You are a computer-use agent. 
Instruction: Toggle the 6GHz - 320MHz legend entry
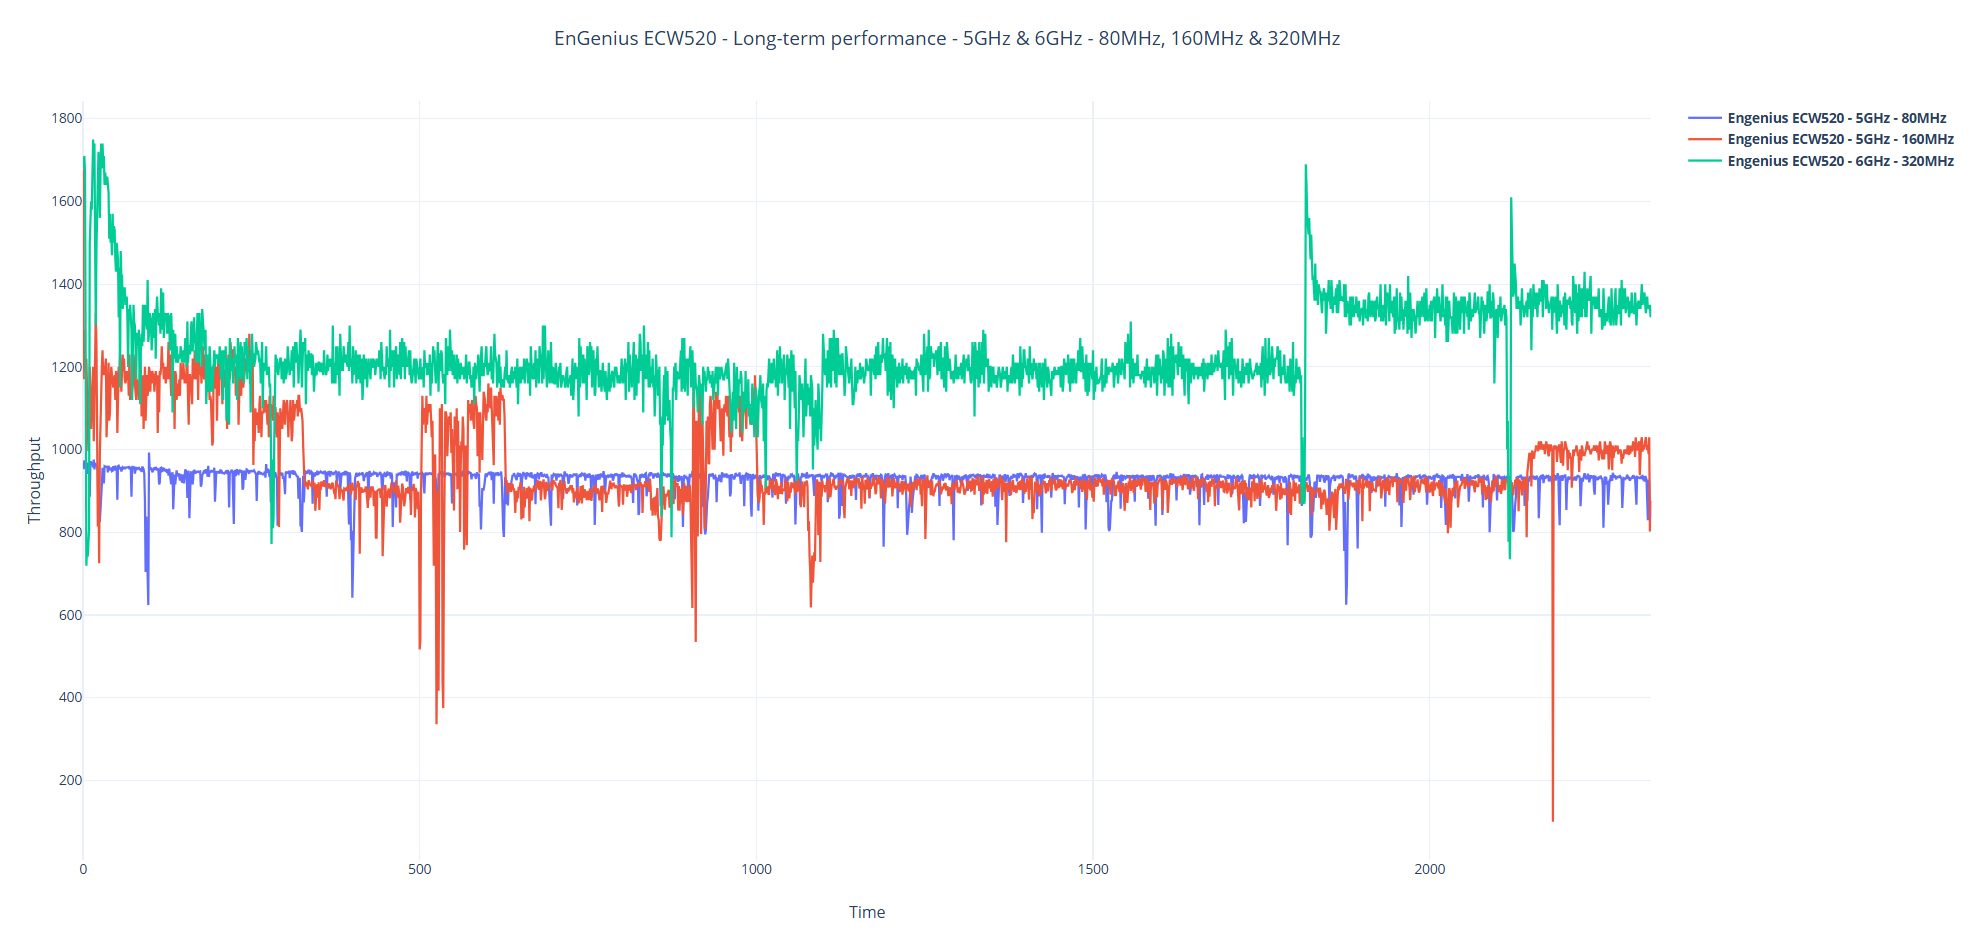pyautogui.click(x=1820, y=161)
